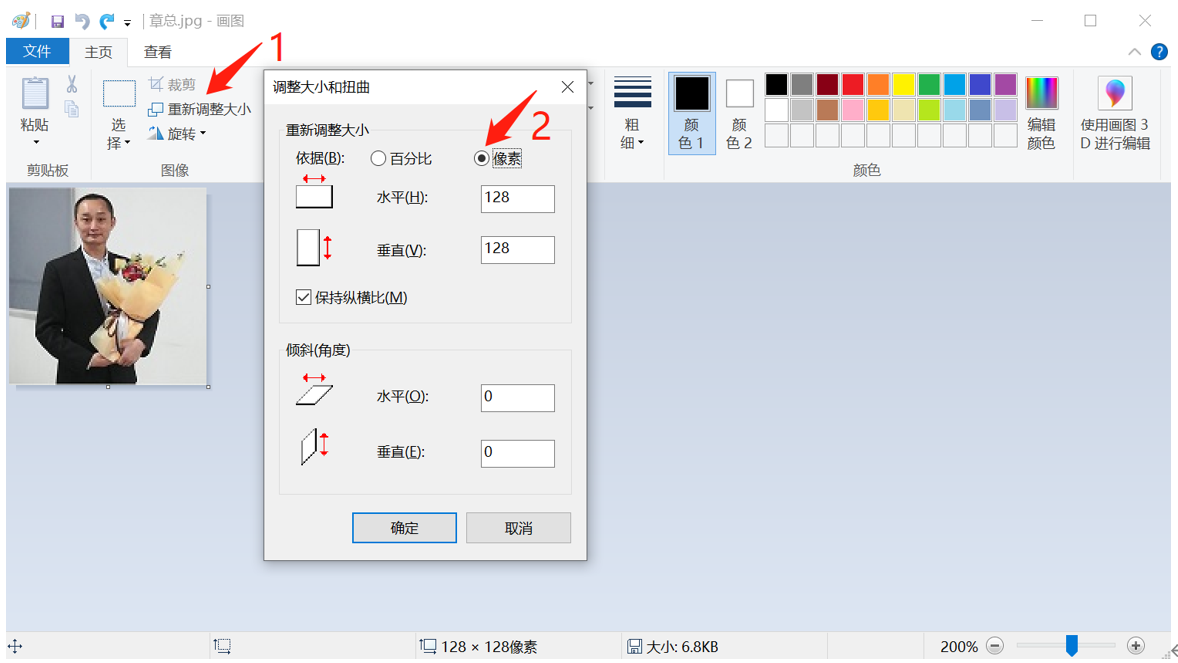This screenshot has width=1178, height=663.
Task: Open the 文件 menu
Action: (x=37, y=51)
